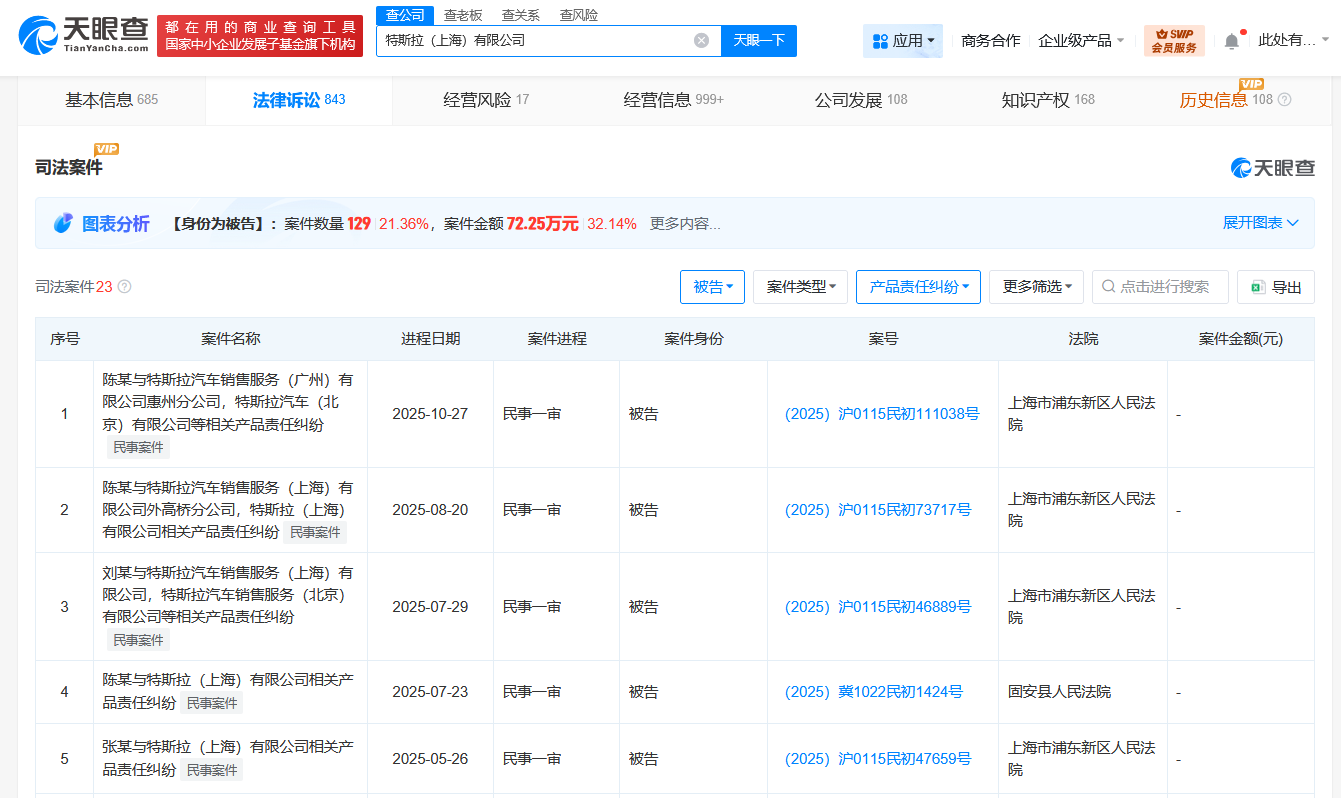
Task: Expand the 案件类型 dropdown
Action: [x=800, y=287]
